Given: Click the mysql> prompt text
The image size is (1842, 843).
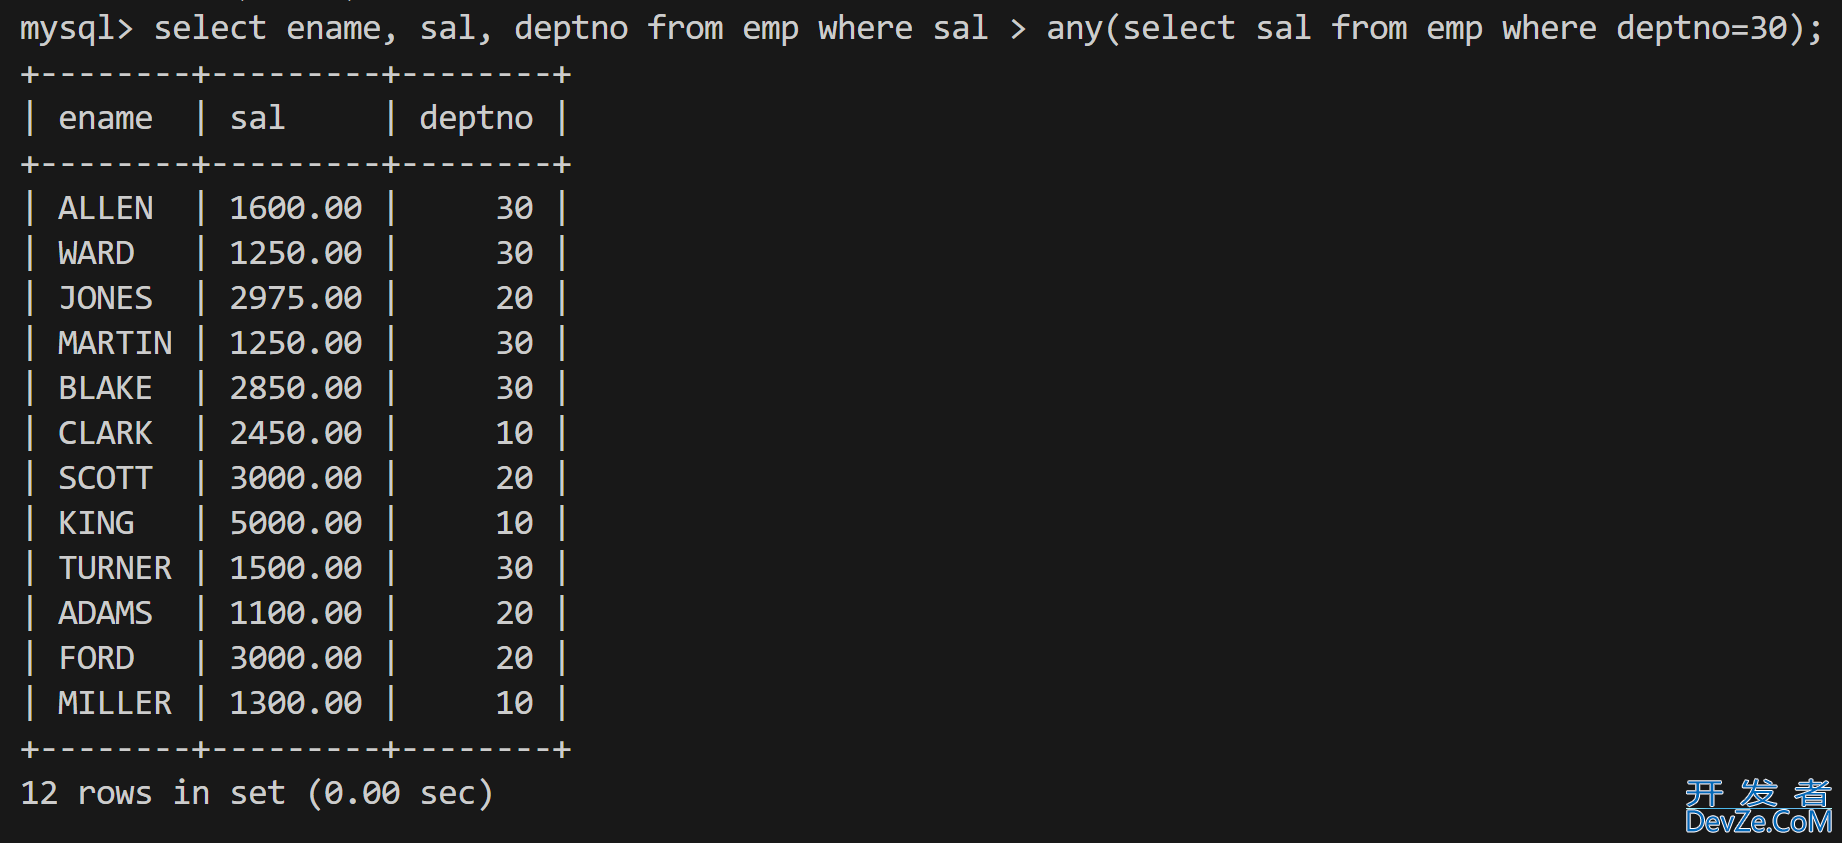Looking at the screenshot, I should (76, 28).
